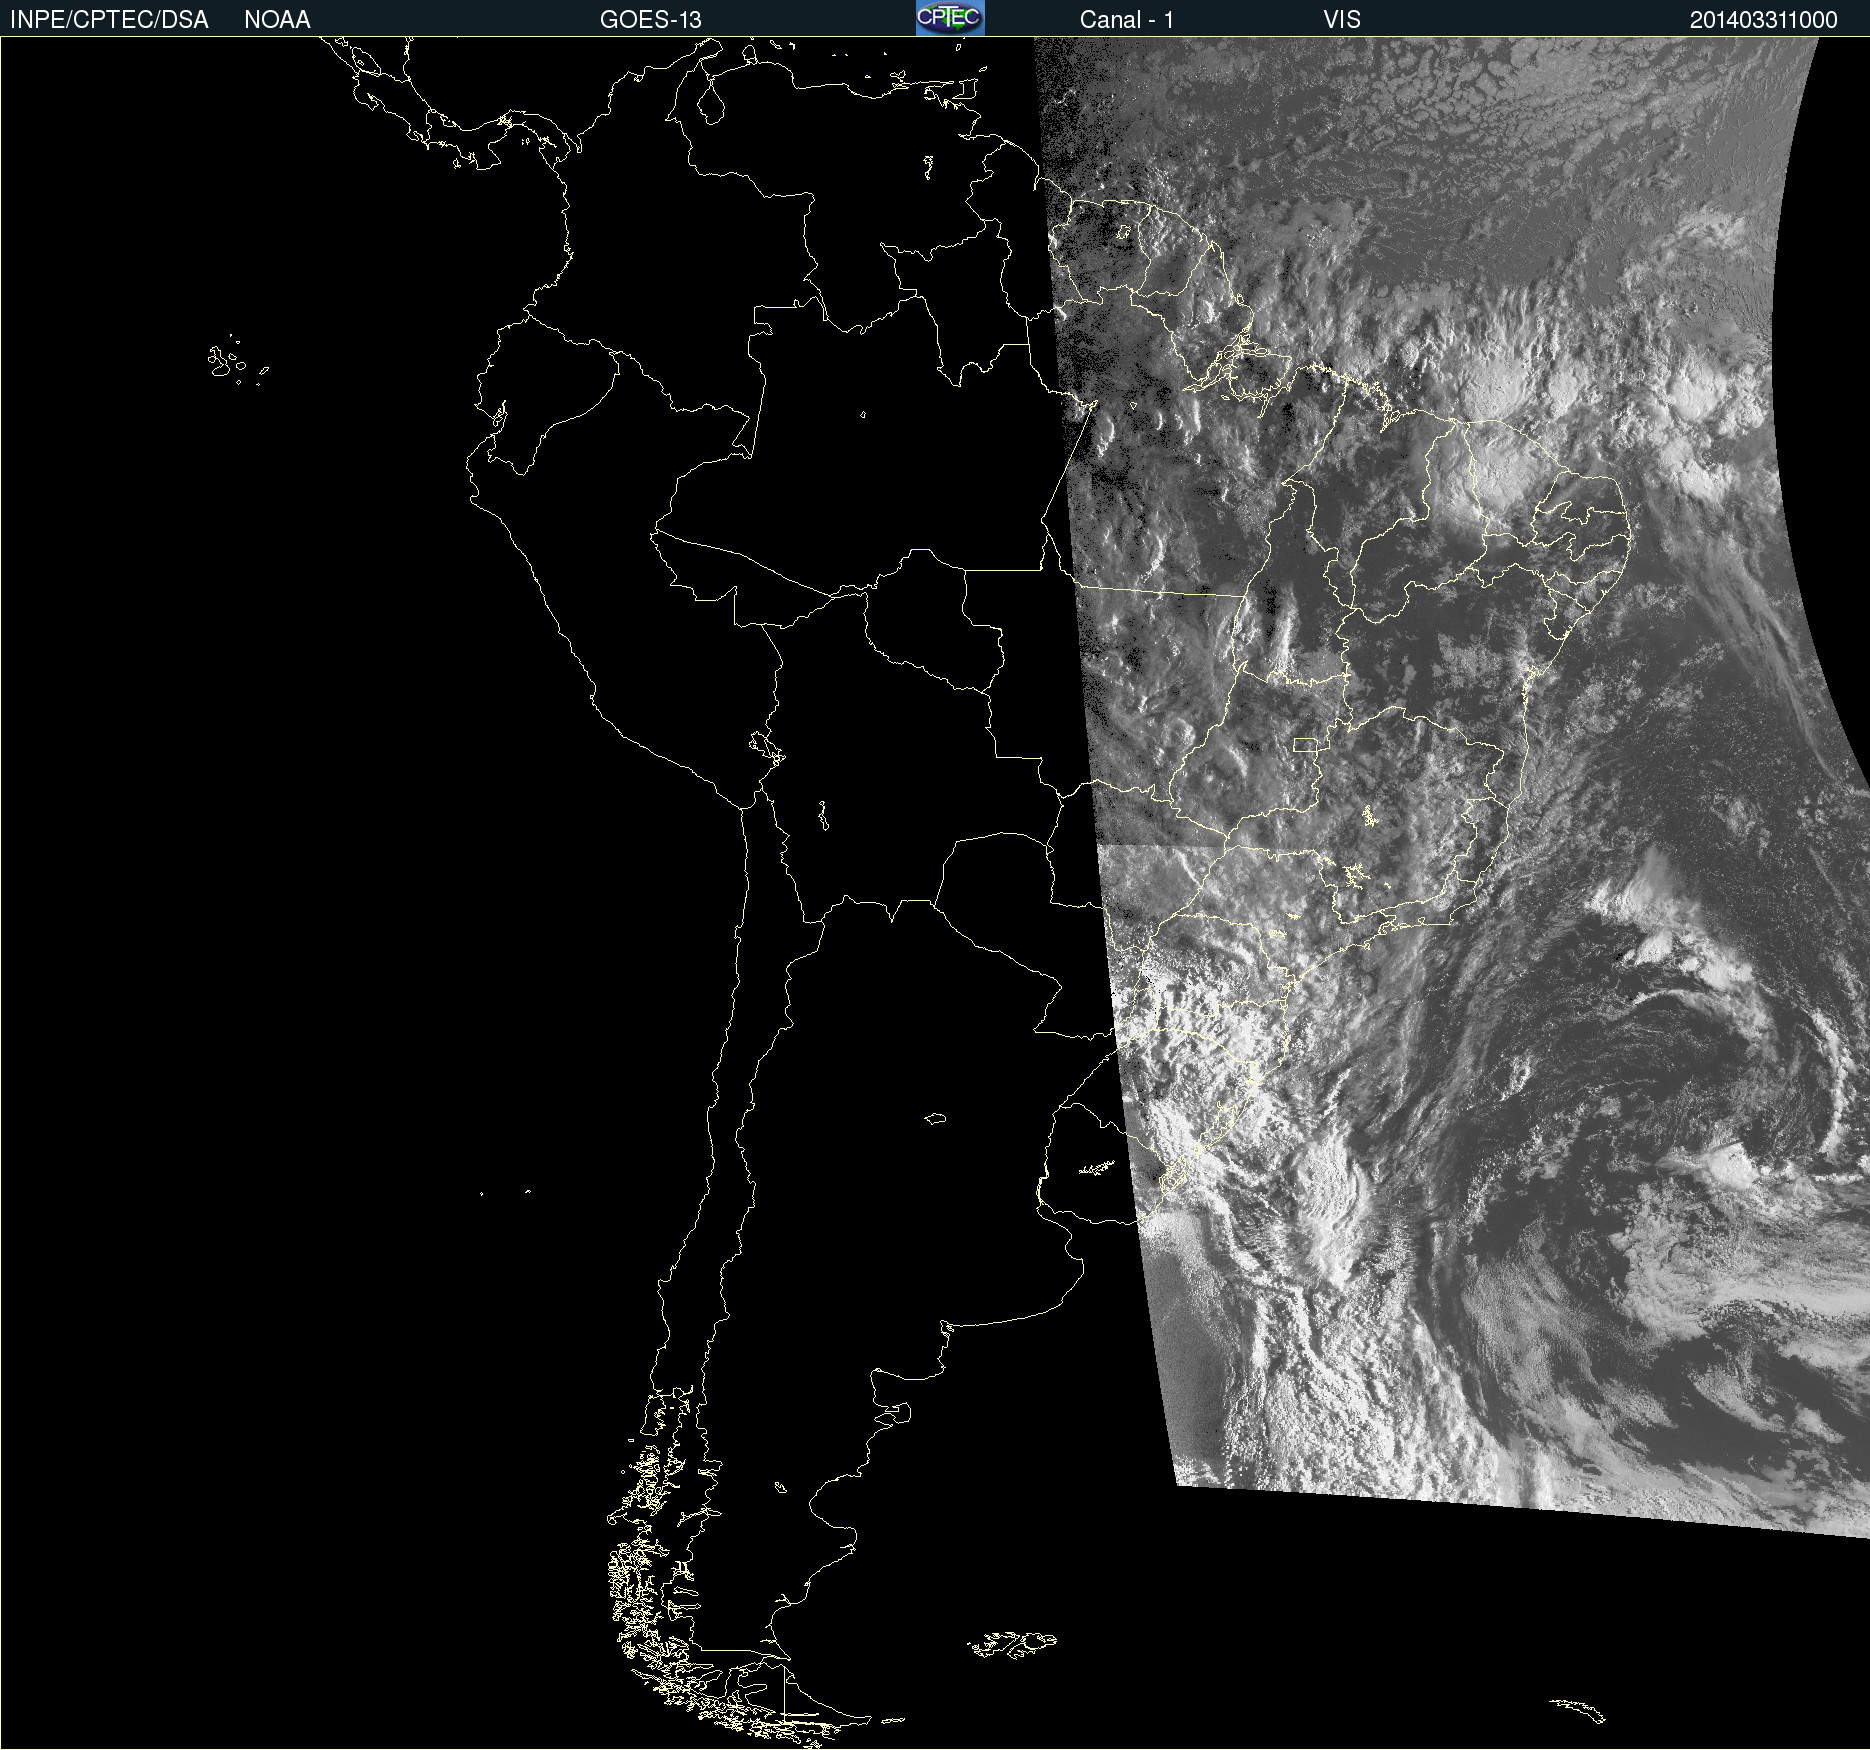
Task: Click the Canal - 1 label
Action: coord(1127,20)
